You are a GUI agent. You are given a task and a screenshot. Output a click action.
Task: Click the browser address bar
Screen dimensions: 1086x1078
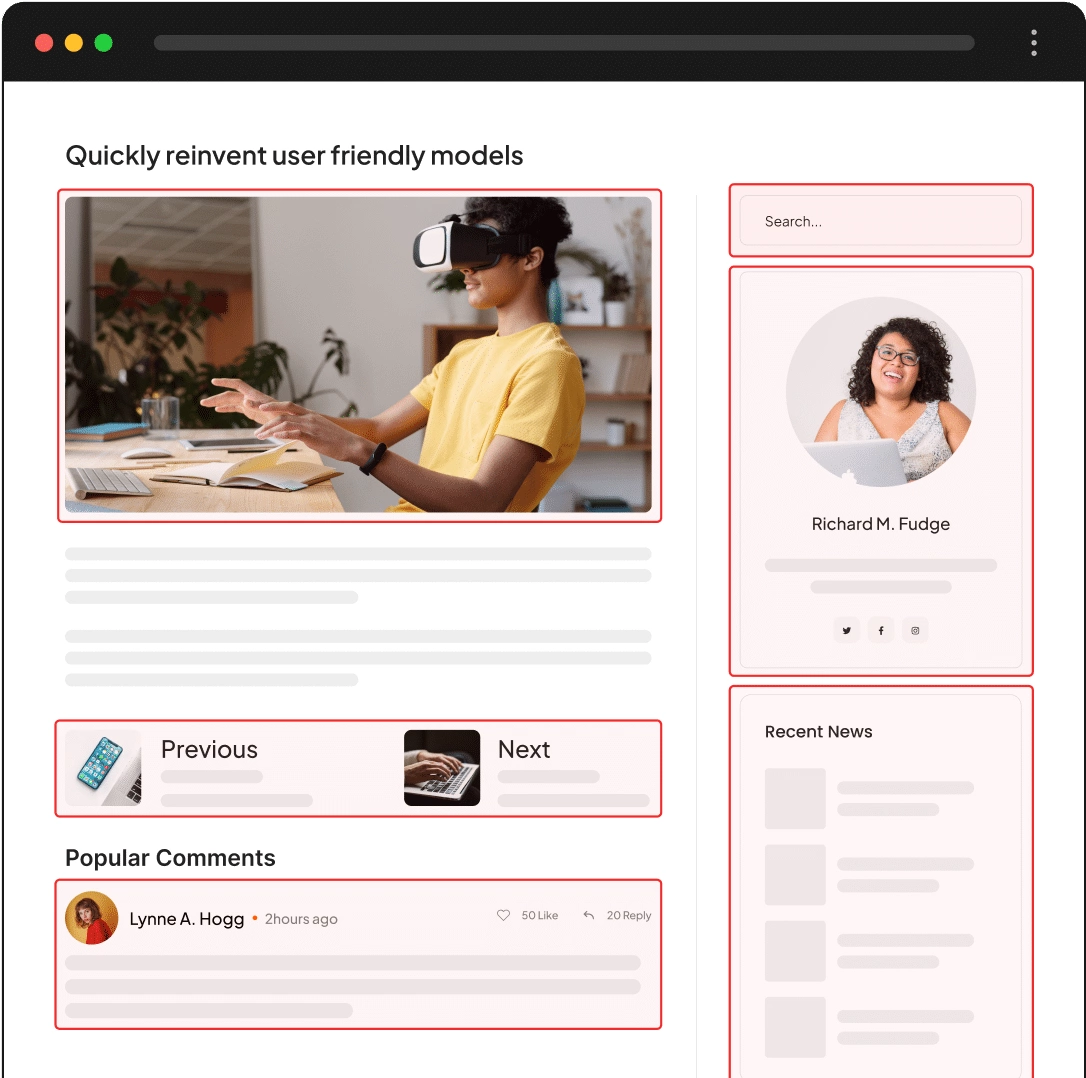(563, 42)
